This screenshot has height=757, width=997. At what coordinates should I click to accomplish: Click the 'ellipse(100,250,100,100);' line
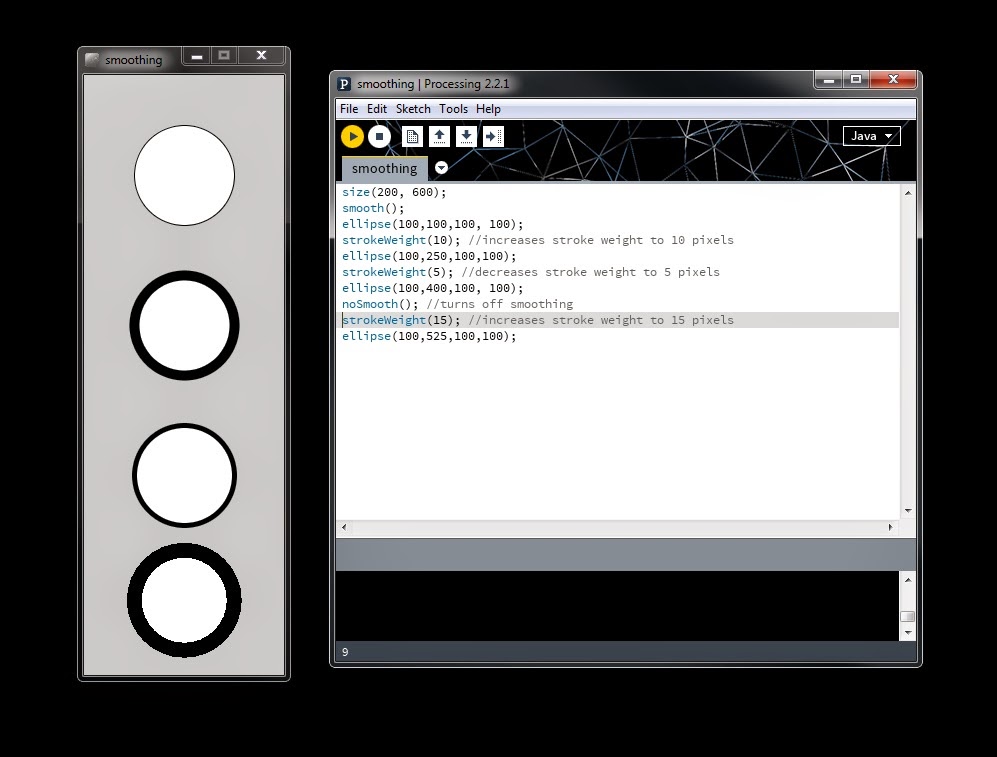click(x=429, y=256)
